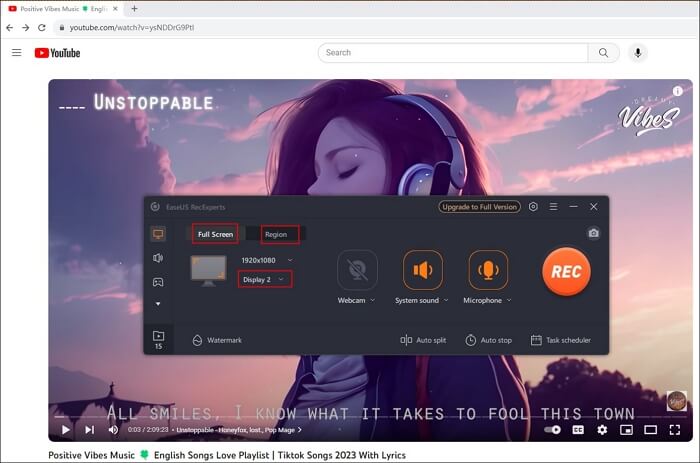Open RecExperts settings gear icon

click(x=533, y=207)
